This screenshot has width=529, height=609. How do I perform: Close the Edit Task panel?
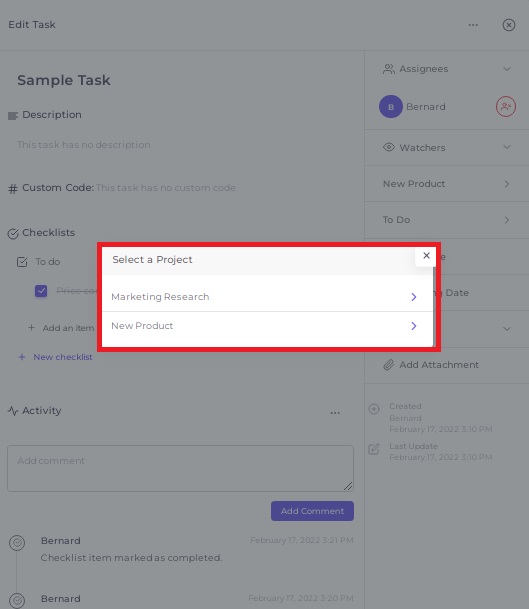(x=508, y=25)
